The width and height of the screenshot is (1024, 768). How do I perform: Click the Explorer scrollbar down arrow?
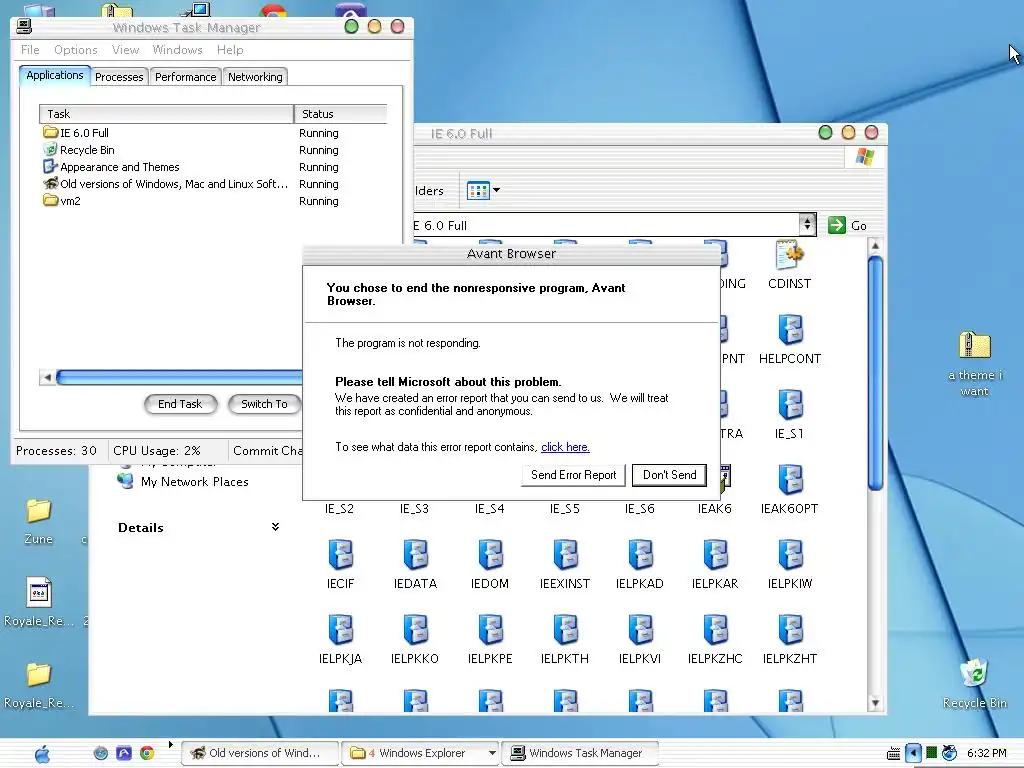tap(876, 703)
